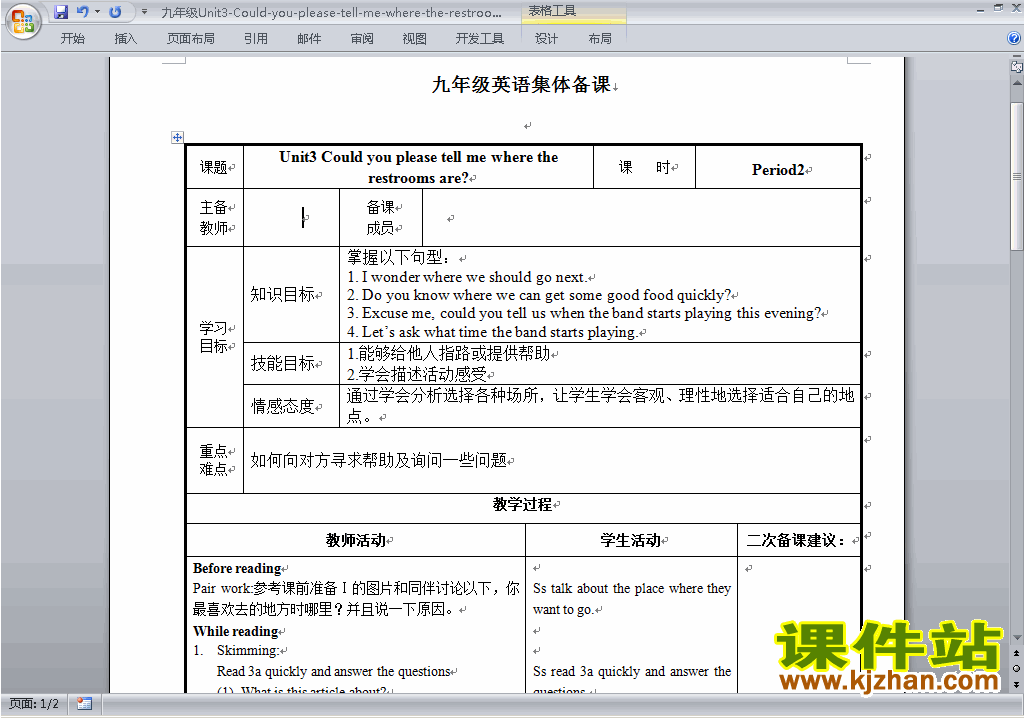
Task: Open the 开发工具 tab
Action: click(x=480, y=39)
